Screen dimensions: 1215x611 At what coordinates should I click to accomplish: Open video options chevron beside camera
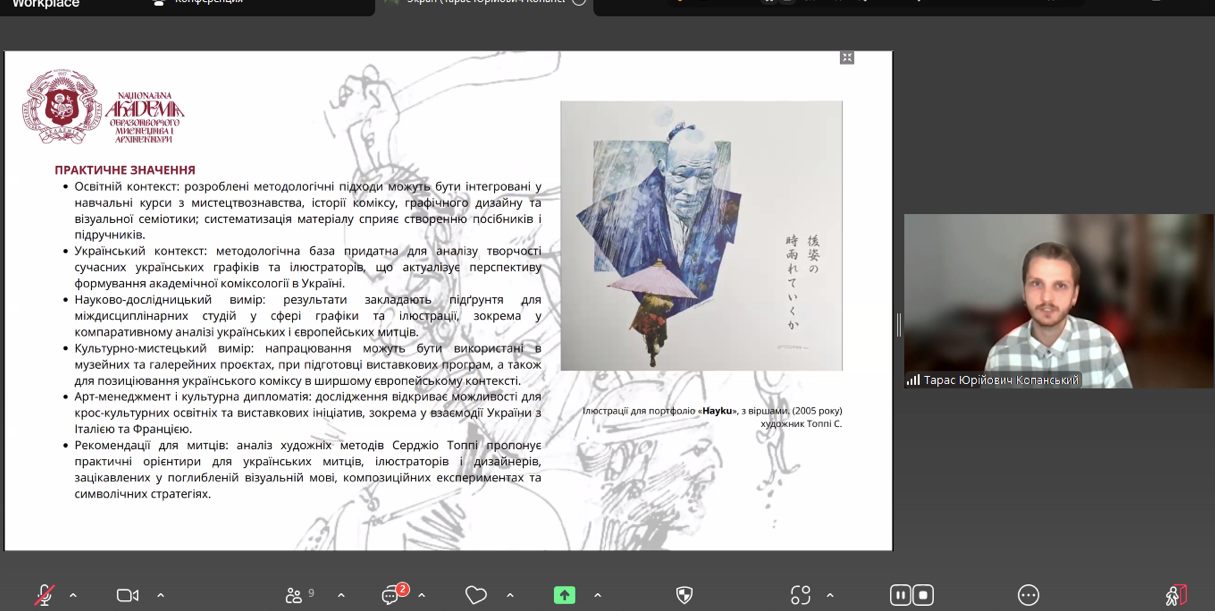pos(160,596)
